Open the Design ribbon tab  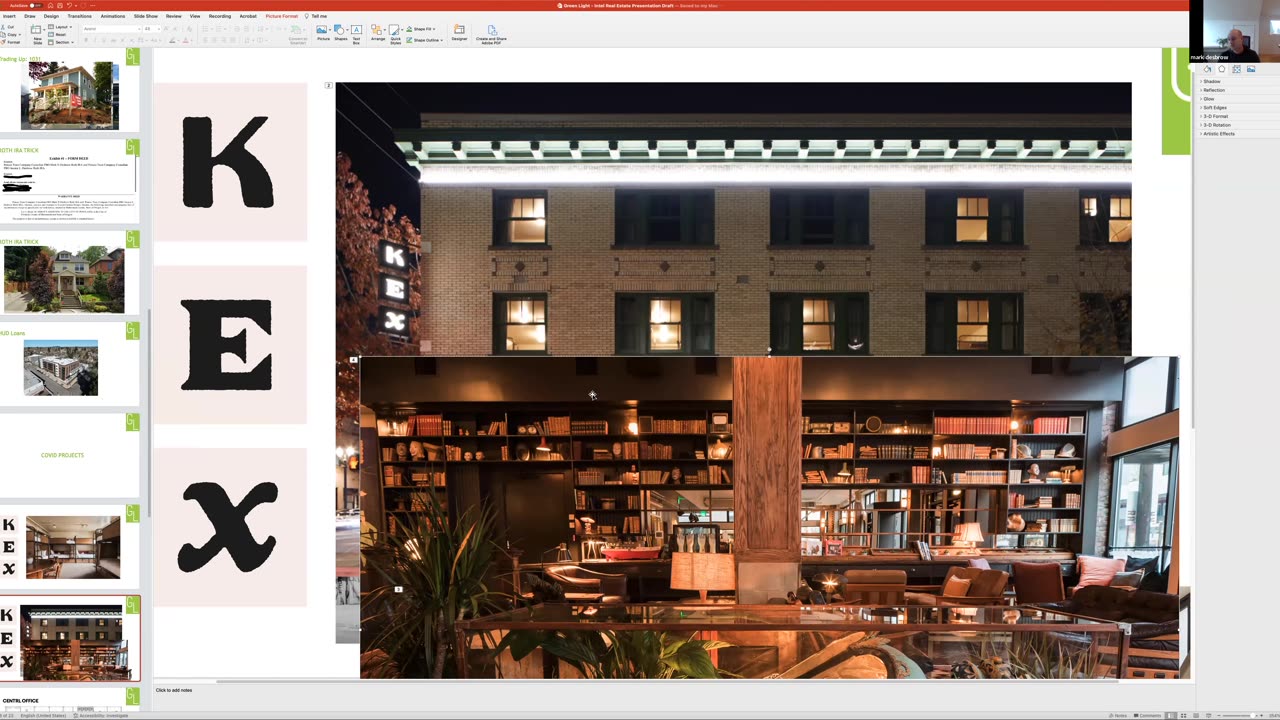click(51, 16)
